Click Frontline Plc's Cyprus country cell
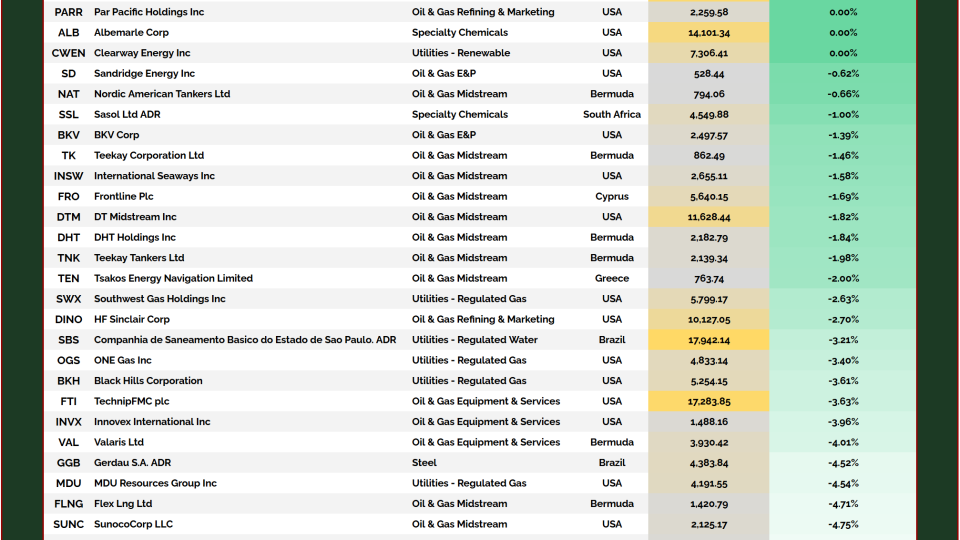 click(x=611, y=196)
